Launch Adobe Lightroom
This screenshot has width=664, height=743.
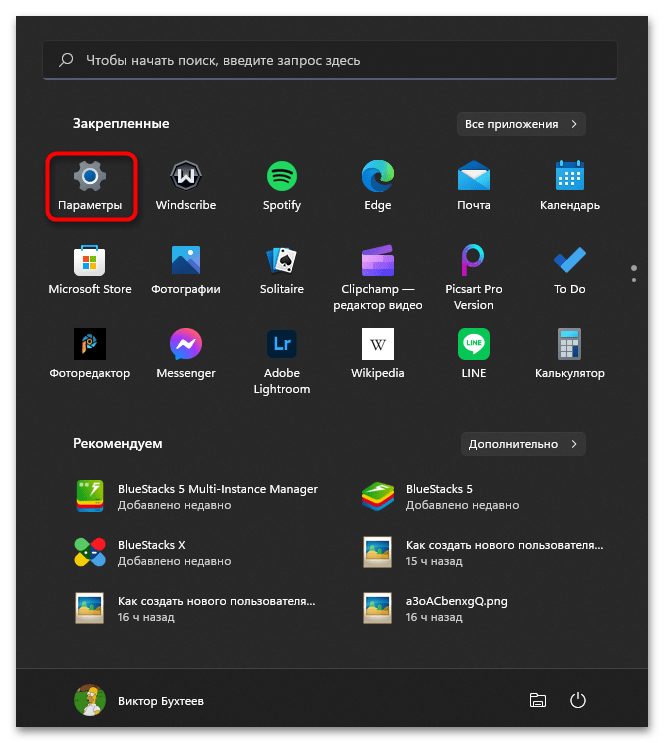(x=282, y=362)
